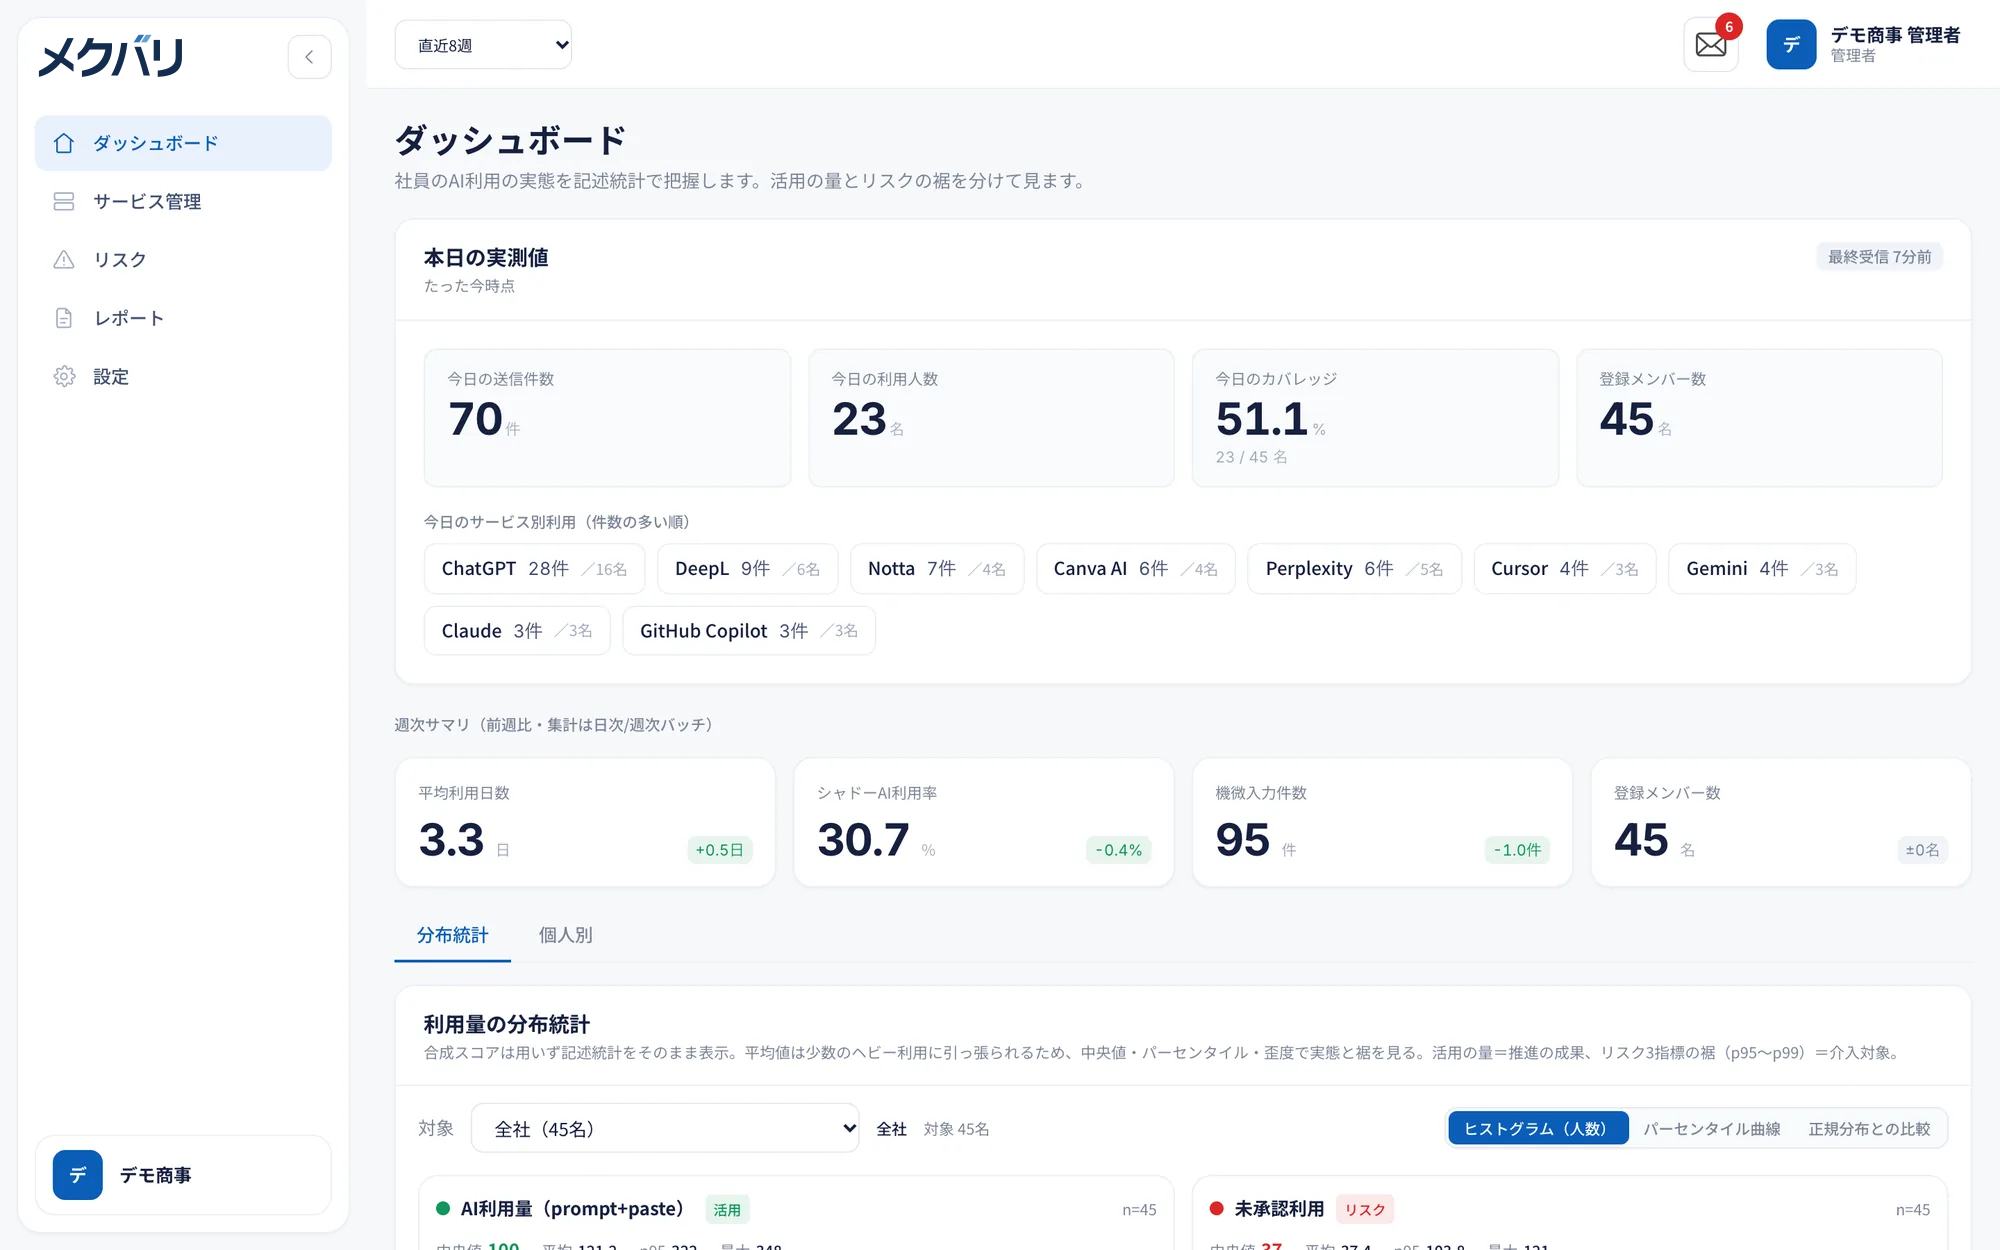2000x1250 pixels.
Task: Select the ヒストグラム（人数）view
Action: [x=1536, y=1128]
